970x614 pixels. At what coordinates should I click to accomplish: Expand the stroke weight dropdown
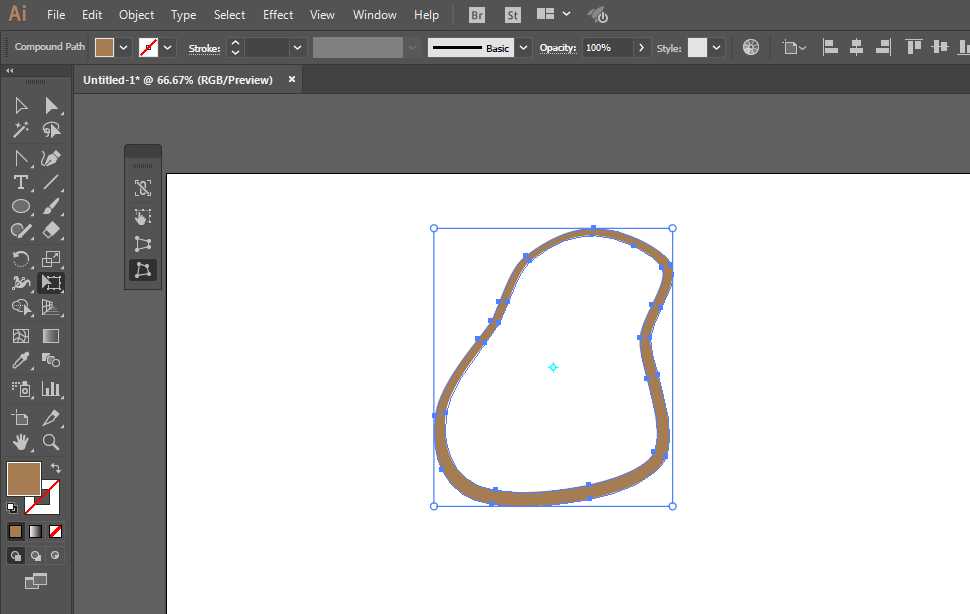297,48
